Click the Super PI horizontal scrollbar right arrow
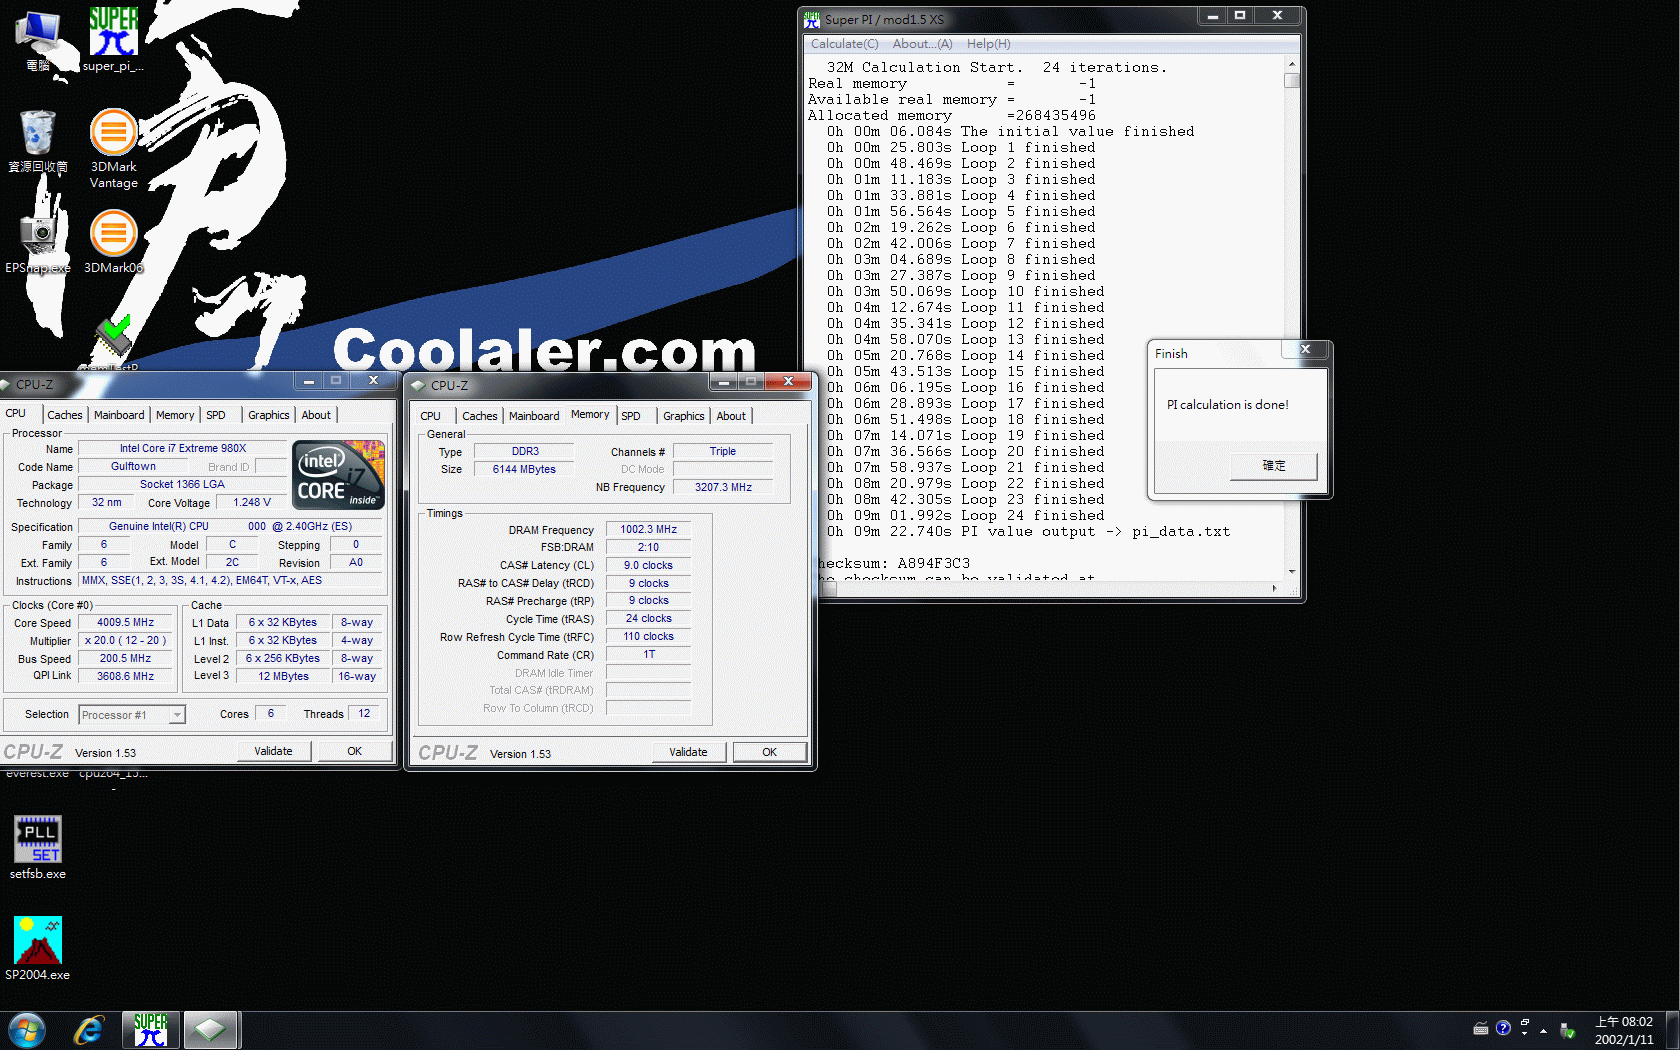Viewport: 1680px width, 1050px height. 1274,588
